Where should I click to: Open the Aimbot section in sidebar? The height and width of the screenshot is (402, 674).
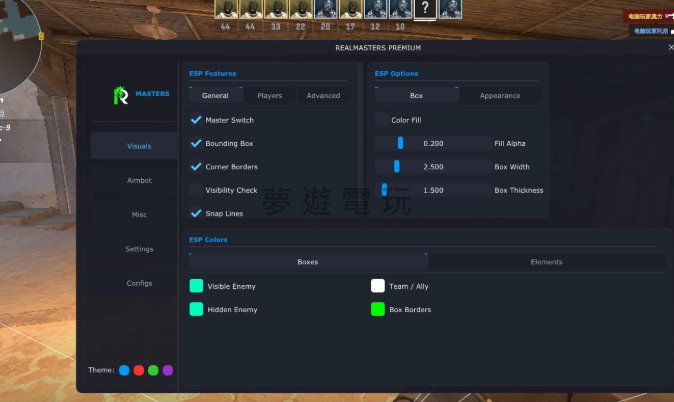[x=139, y=180]
